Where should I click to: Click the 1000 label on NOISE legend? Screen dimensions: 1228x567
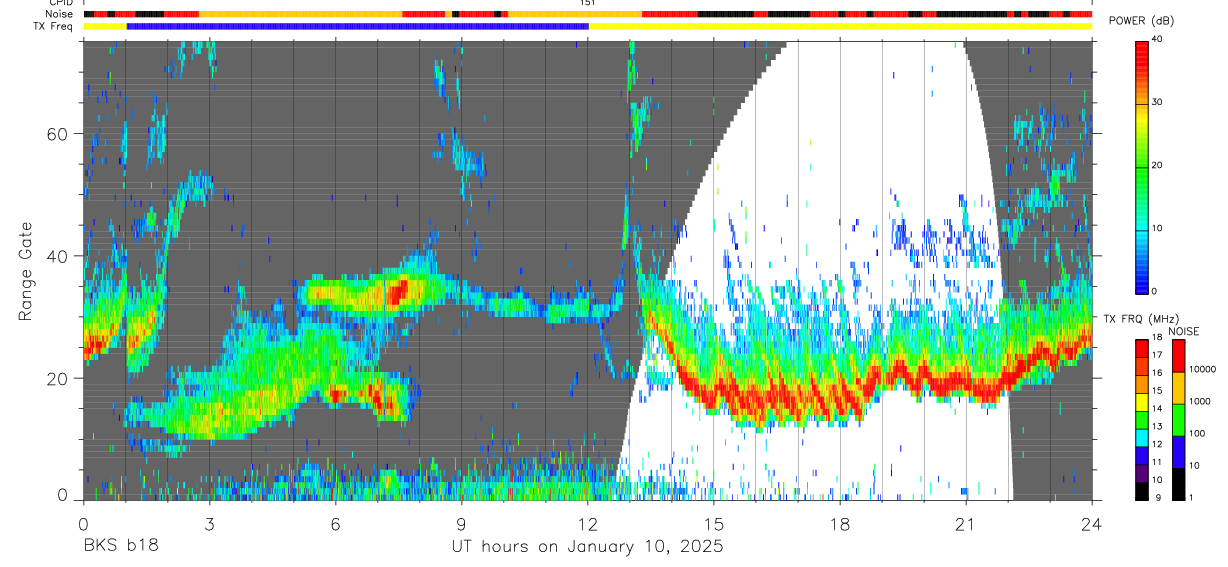1200,402
